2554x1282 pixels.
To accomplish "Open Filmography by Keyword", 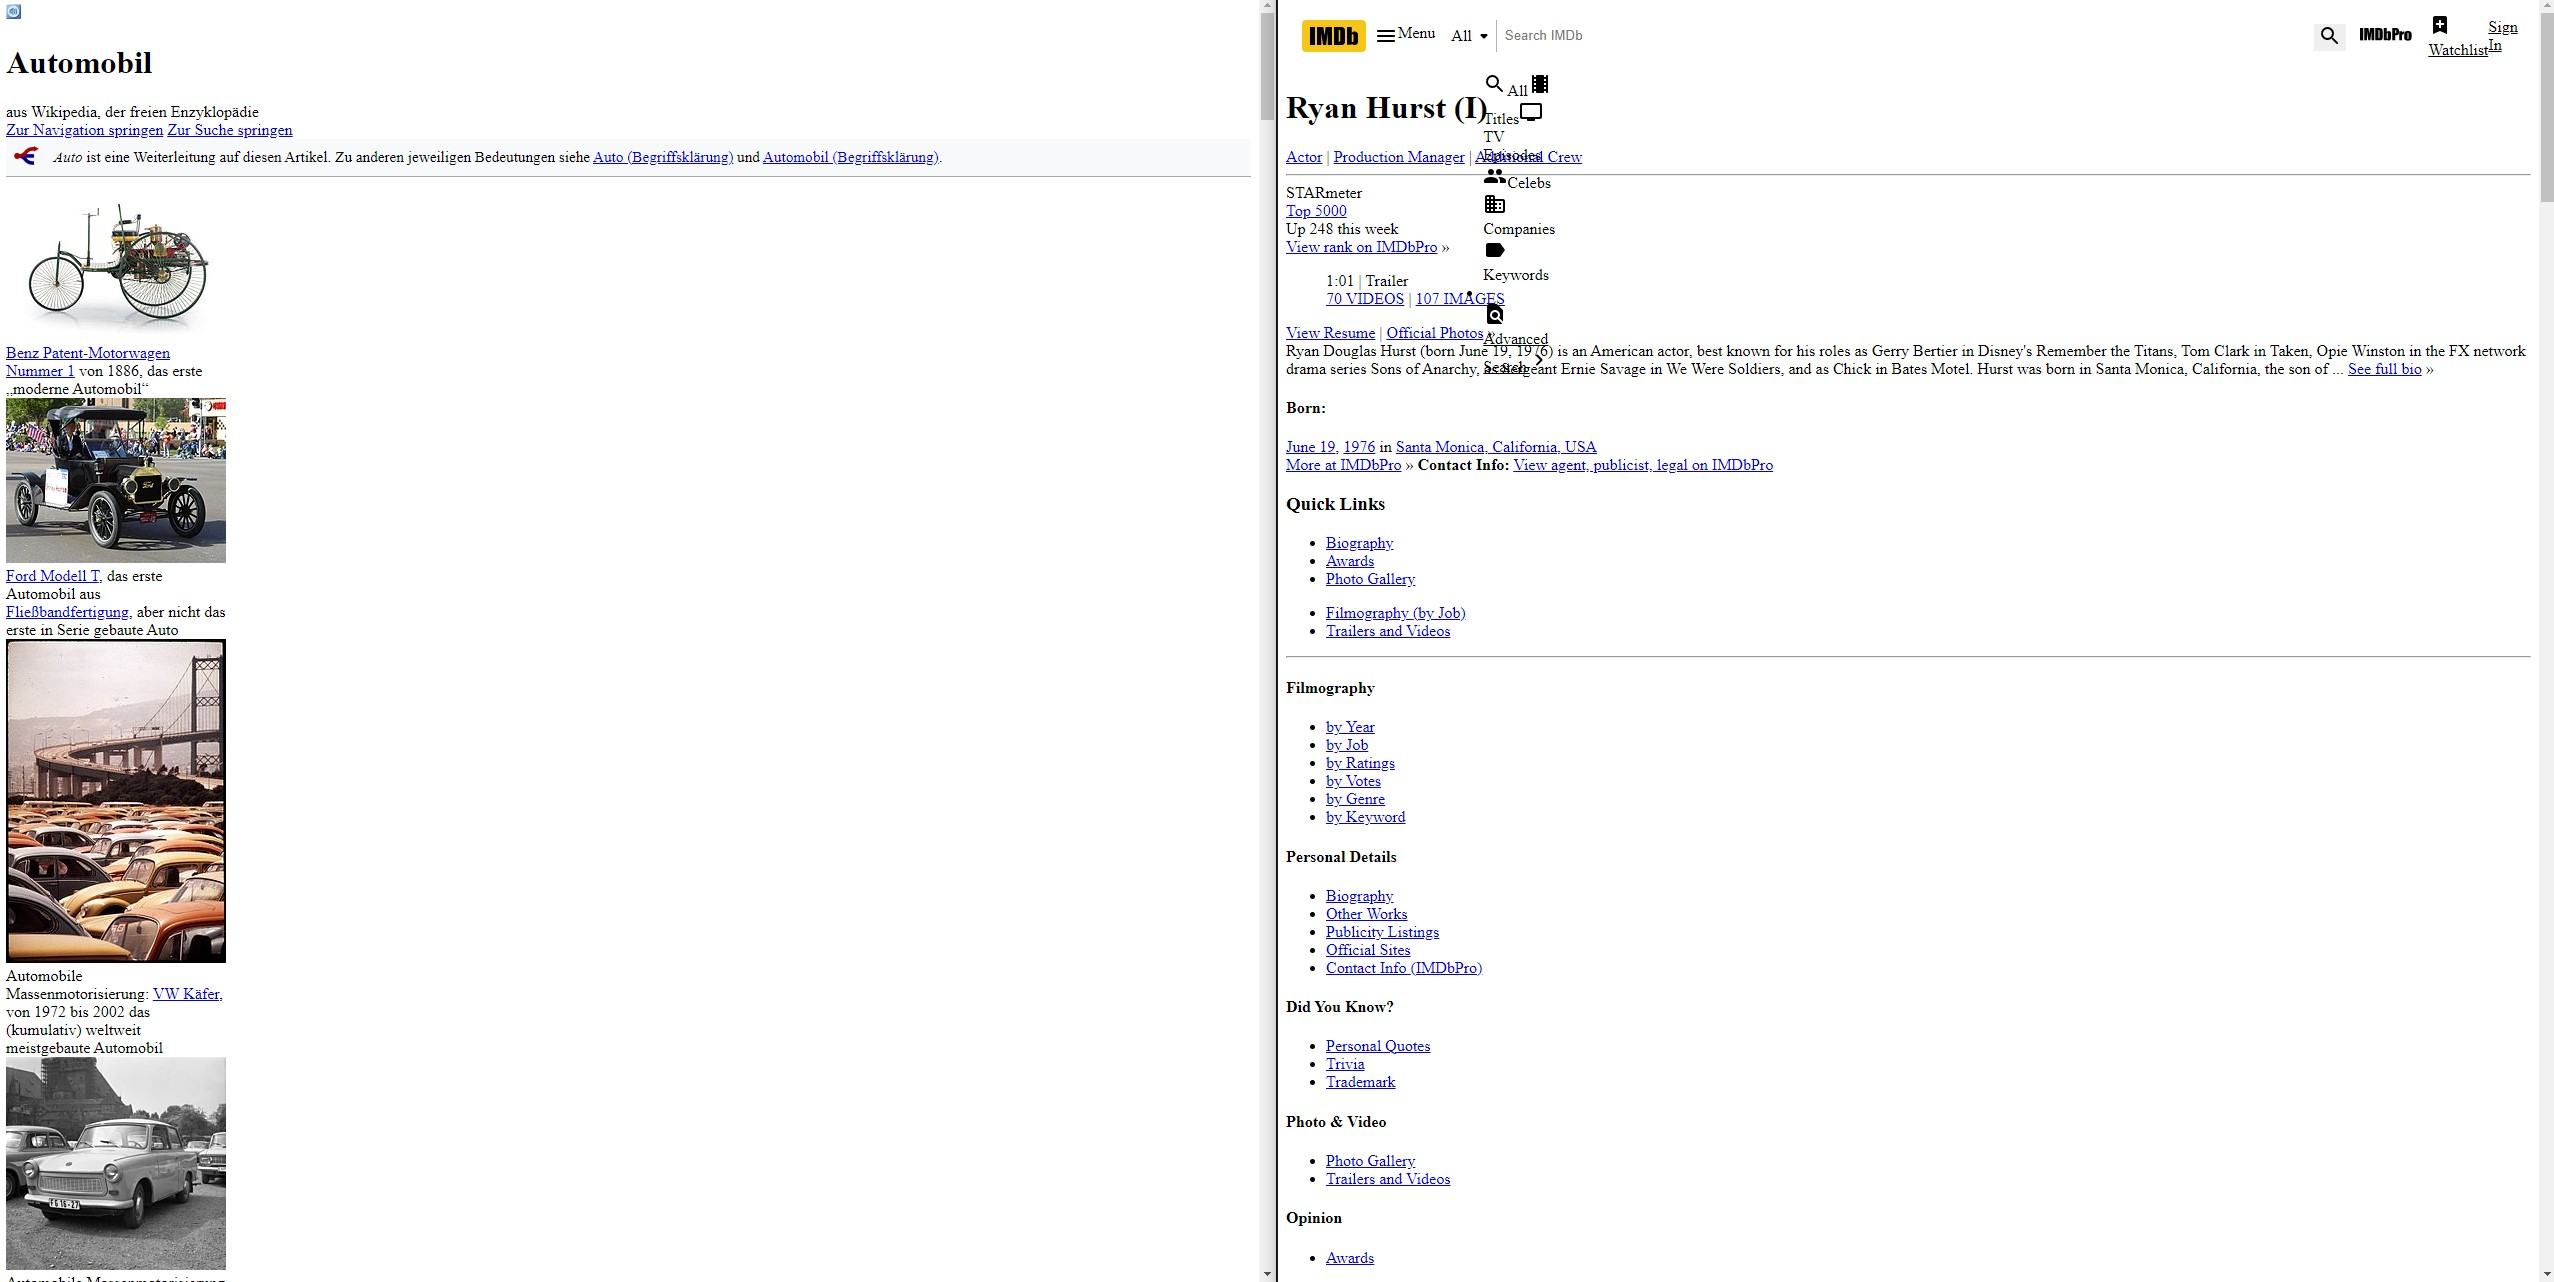I will coord(1365,817).
